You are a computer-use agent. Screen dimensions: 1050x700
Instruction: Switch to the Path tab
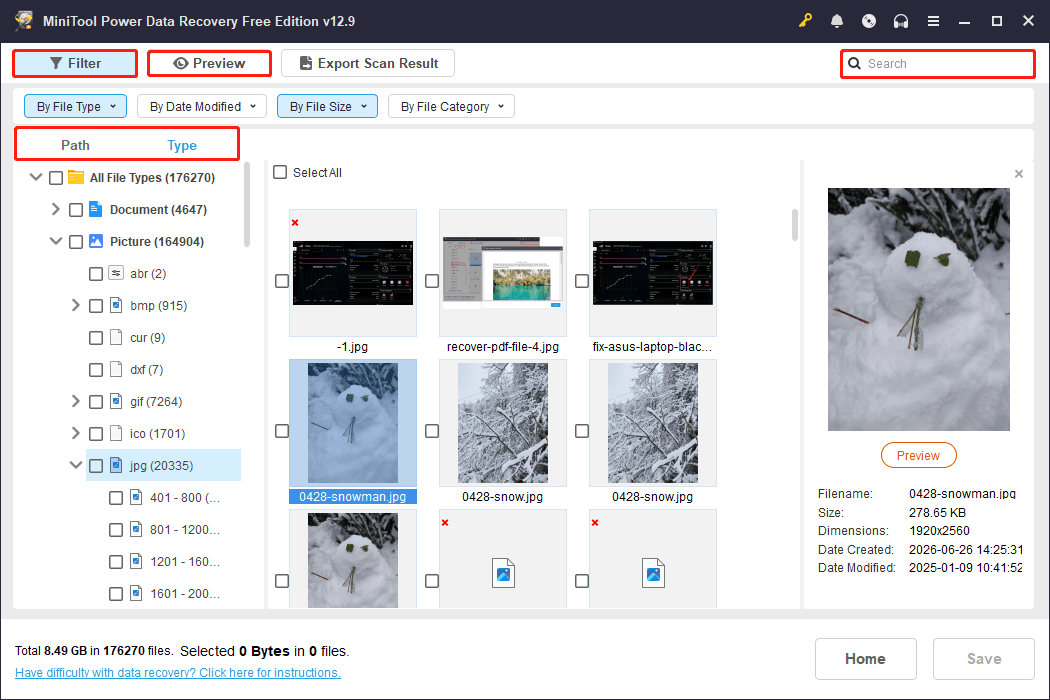click(75, 145)
